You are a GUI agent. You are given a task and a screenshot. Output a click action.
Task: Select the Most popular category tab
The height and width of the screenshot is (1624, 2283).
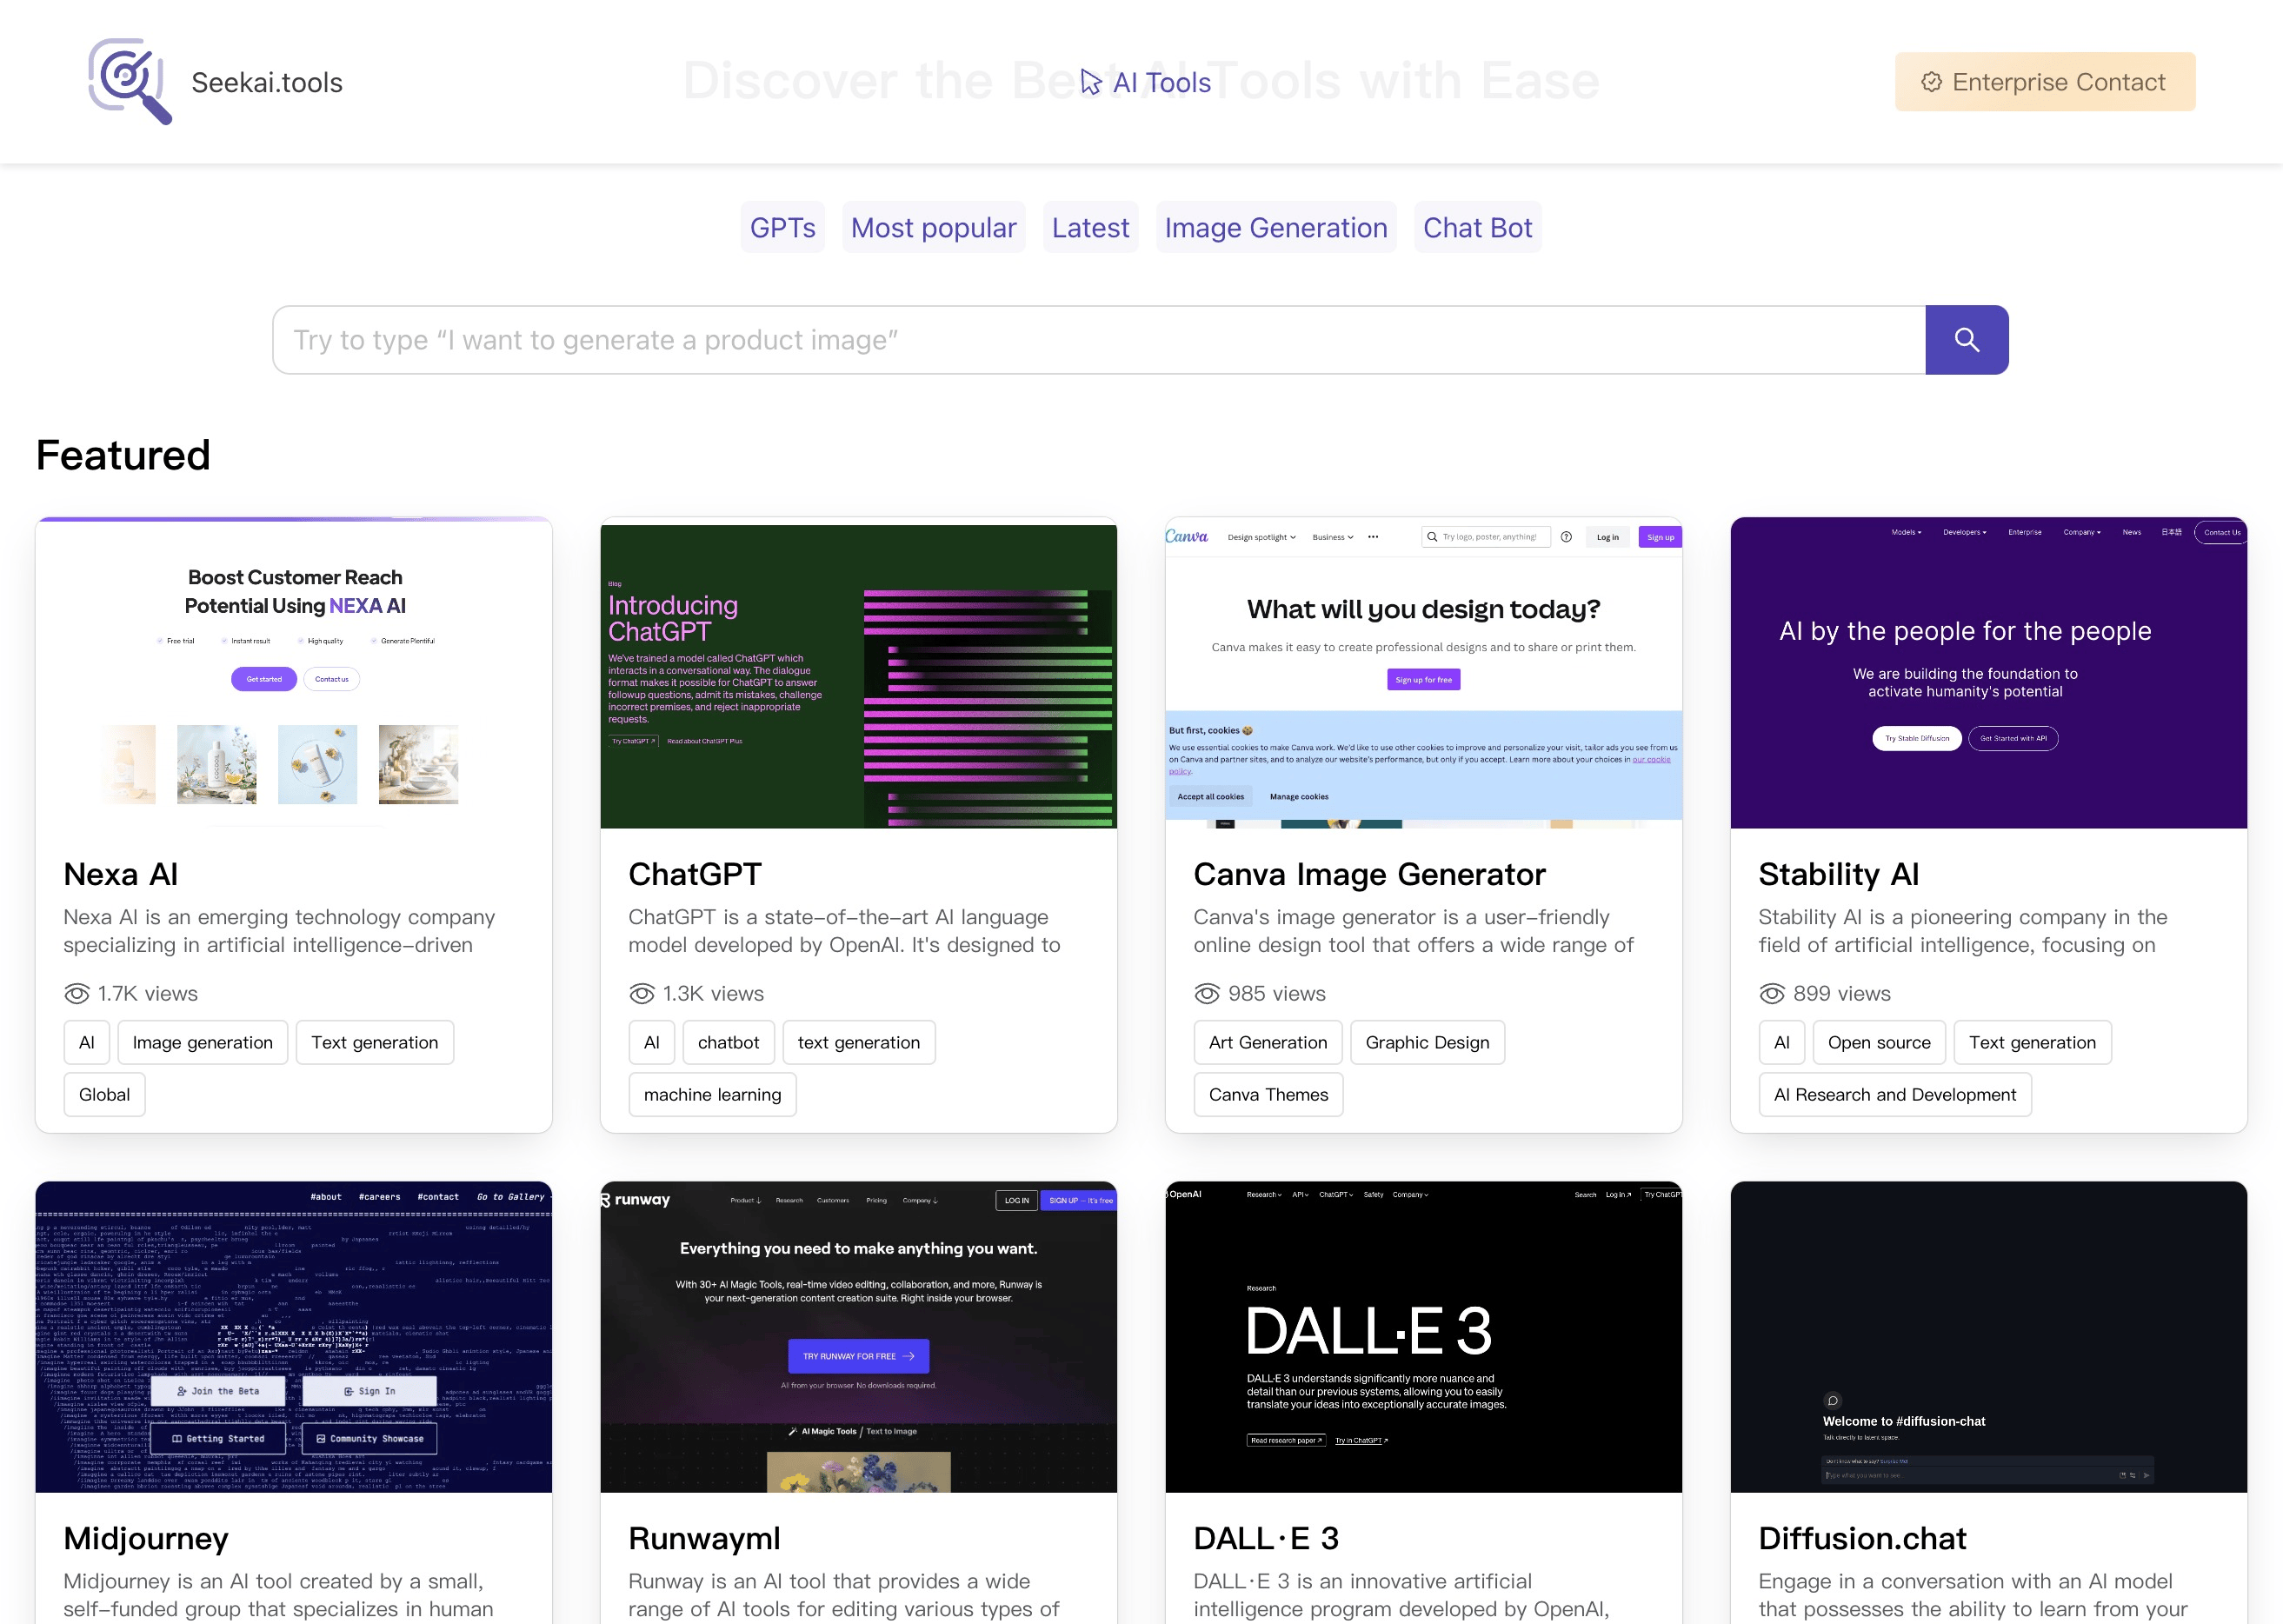click(933, 228)
